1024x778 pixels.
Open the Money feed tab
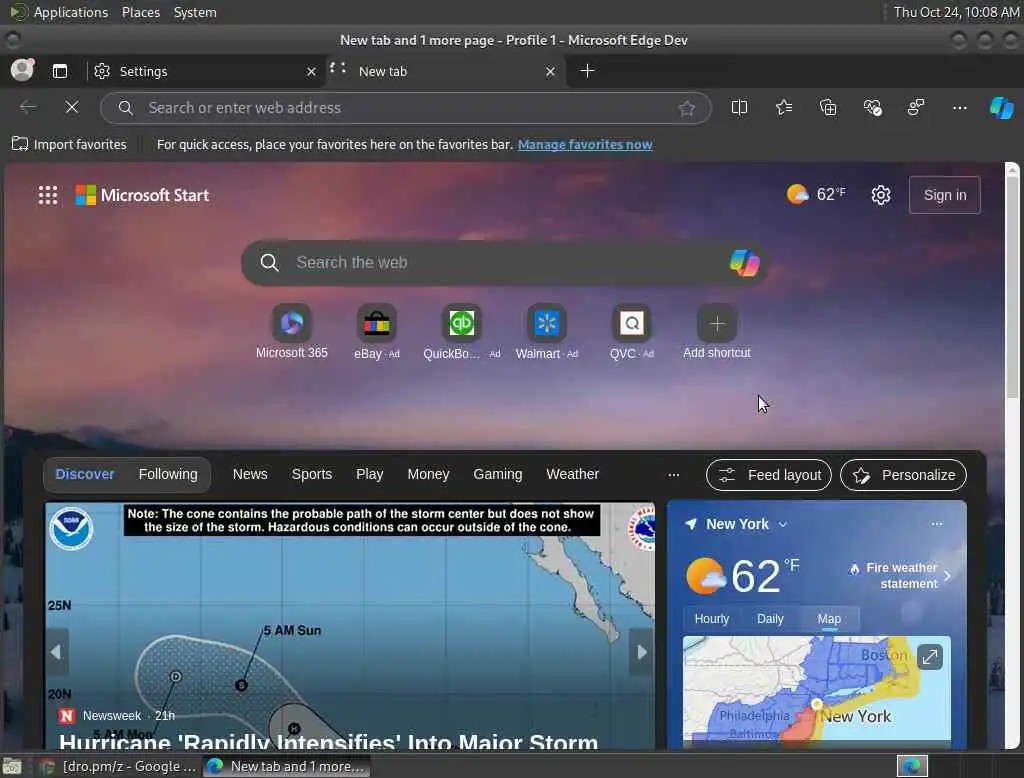pos(428,474)
